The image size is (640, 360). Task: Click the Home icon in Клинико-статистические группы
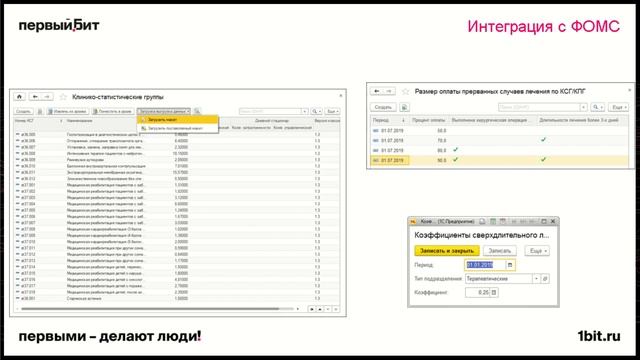(19, 97)
